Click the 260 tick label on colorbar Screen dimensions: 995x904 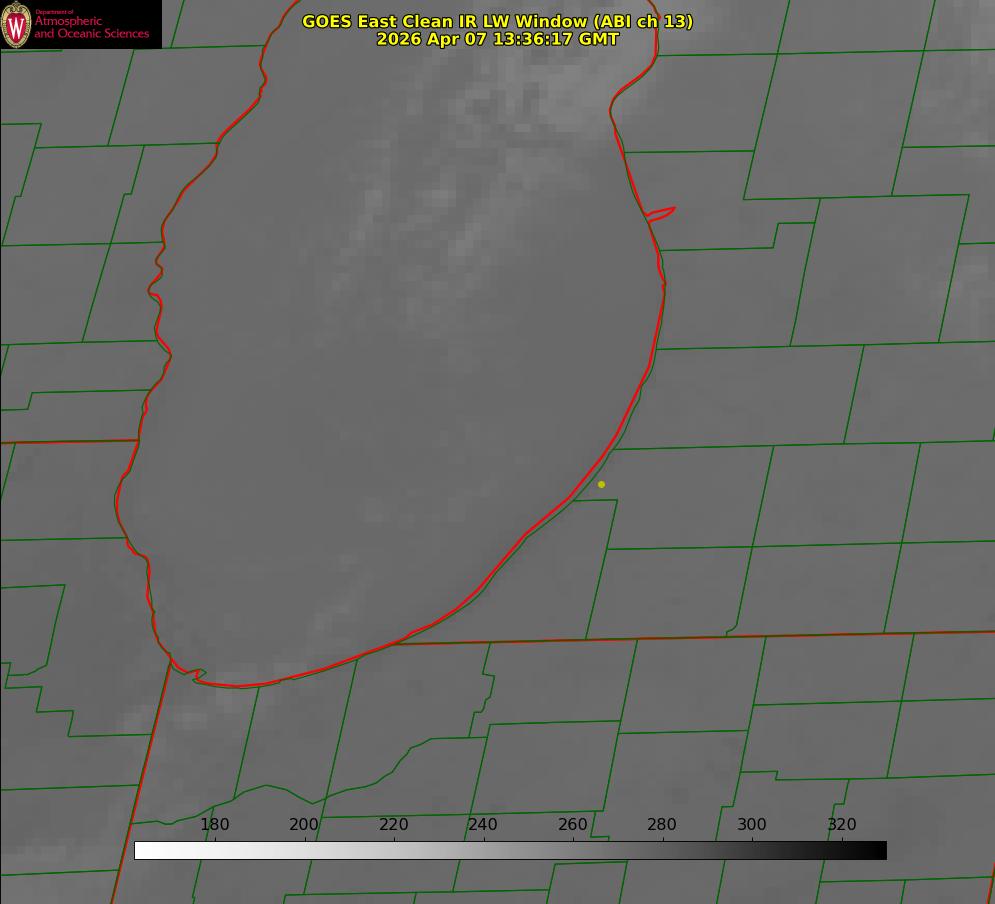[x=572, y=824]
